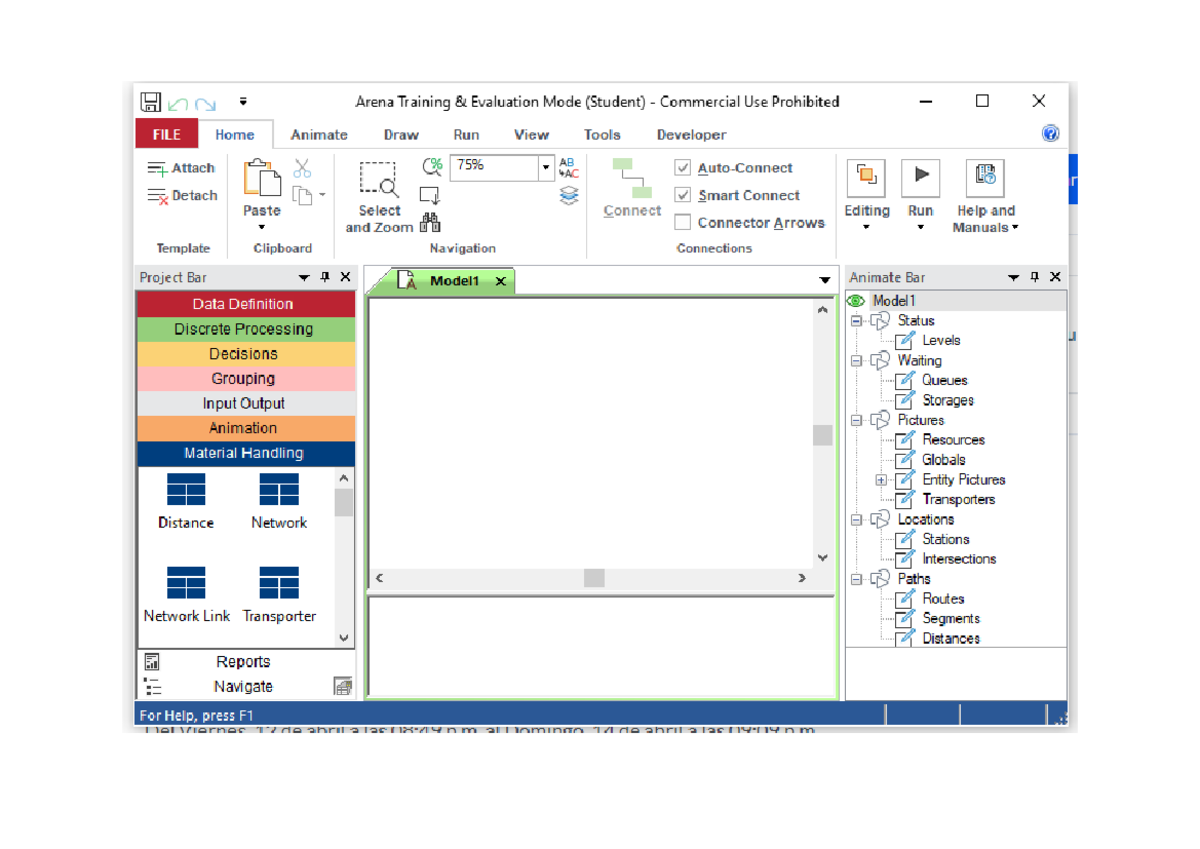Open help via the blue question mark
This screenshot has width=1200, height=849.
[1050, 134]
